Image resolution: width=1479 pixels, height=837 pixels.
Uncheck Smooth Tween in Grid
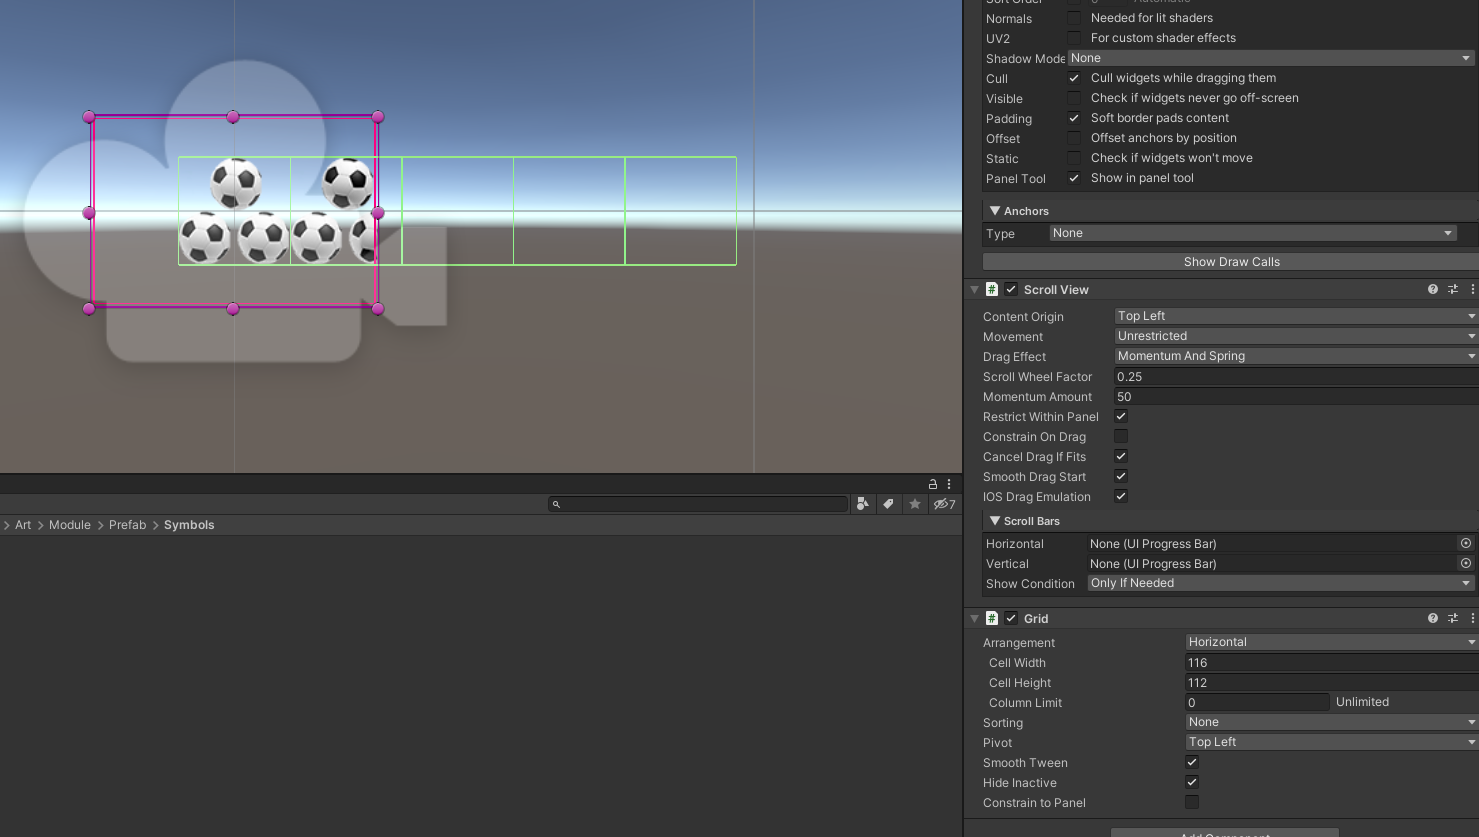1192,762
